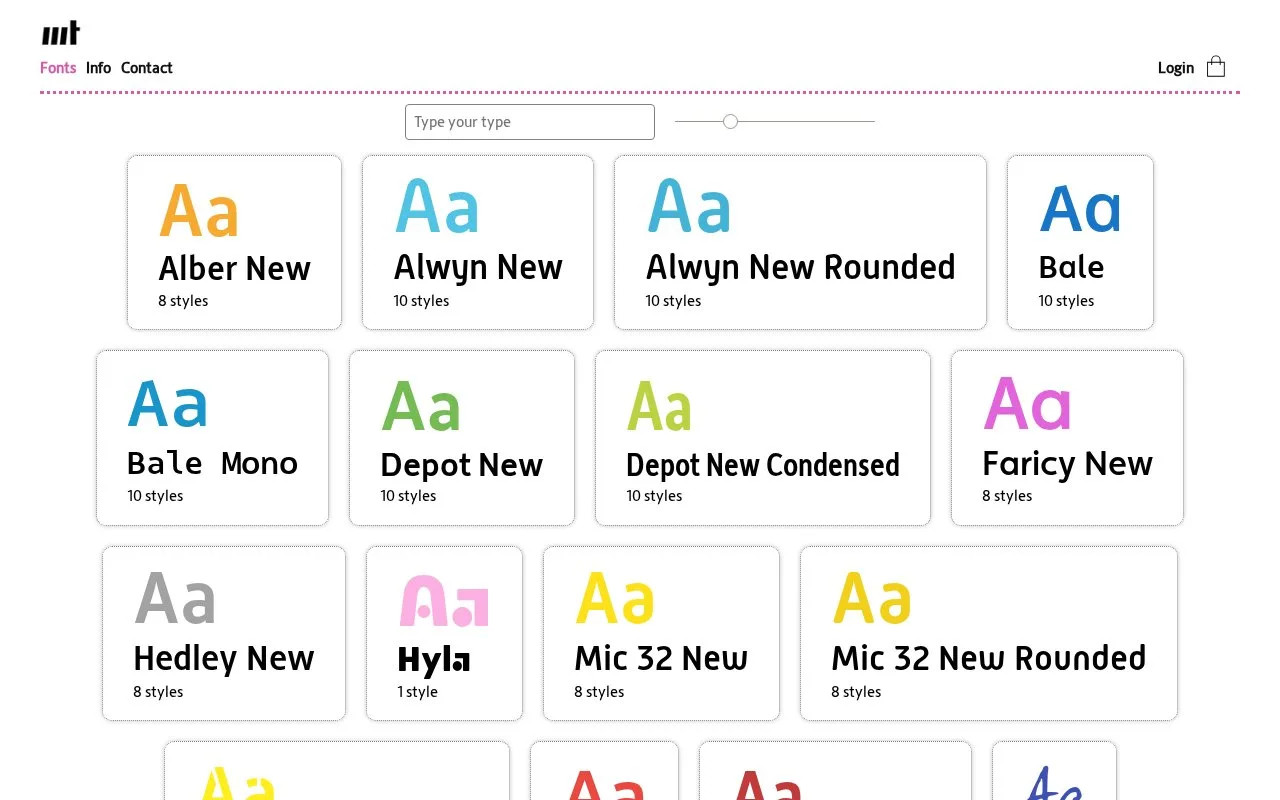
Task: Click the pink Aa sample for Faricy New
Action: click(1027, 403)
